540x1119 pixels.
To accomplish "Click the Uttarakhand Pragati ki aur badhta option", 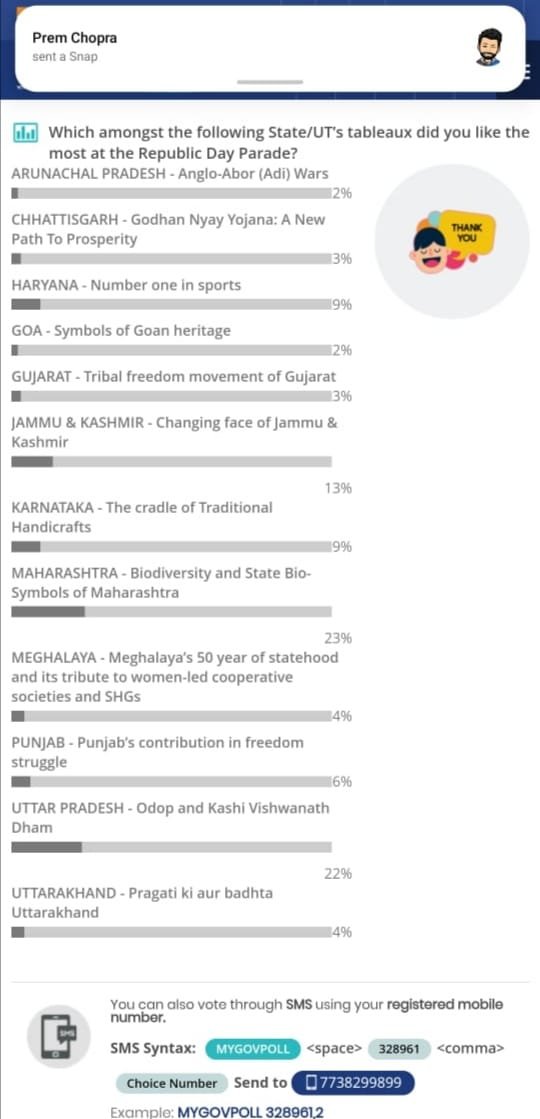I will [143, 902].
